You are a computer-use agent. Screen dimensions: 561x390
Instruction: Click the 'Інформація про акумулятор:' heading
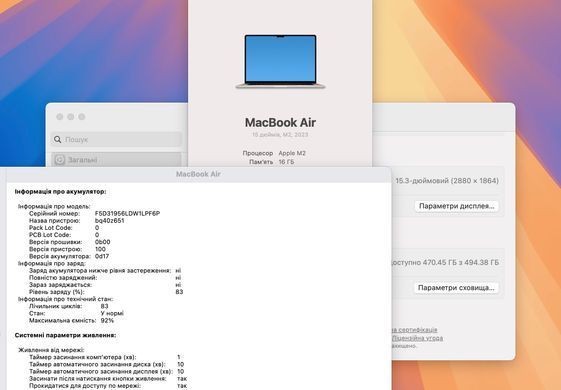click(60, 191)
